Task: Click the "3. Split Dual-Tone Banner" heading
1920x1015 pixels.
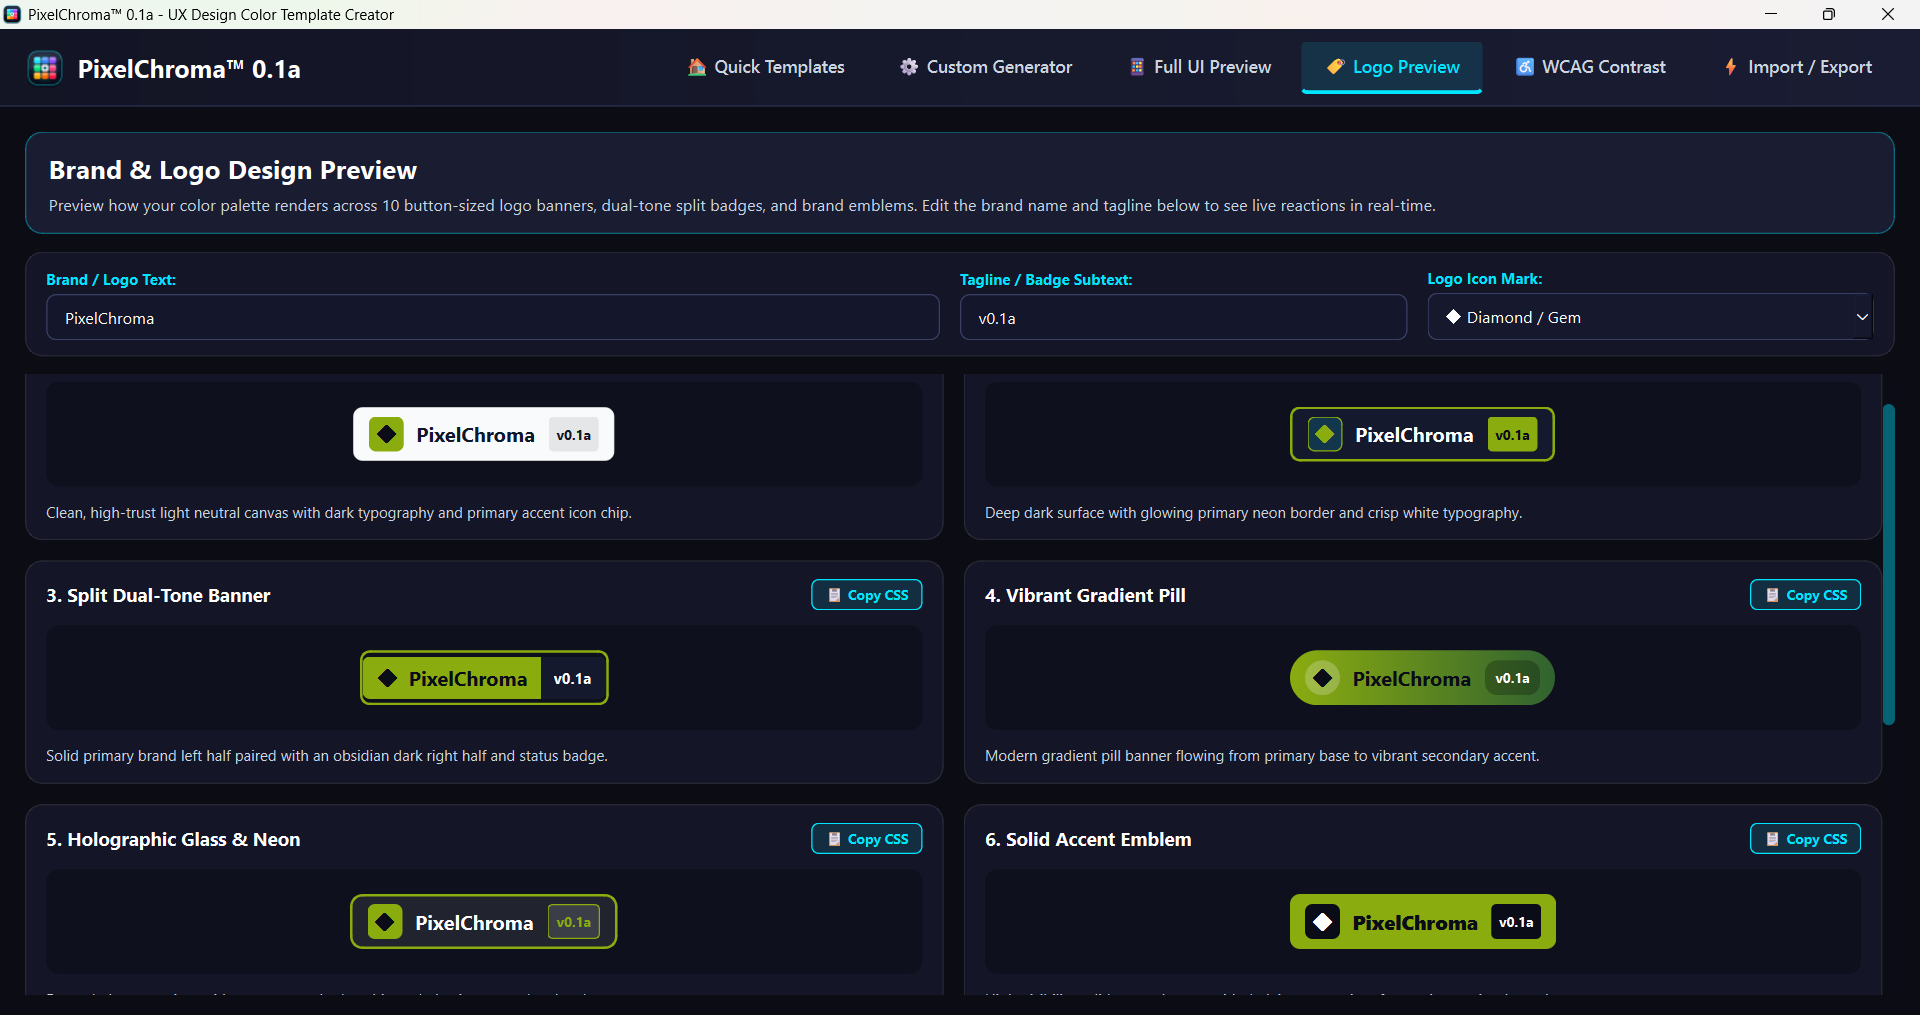Action: click(158, 595)
